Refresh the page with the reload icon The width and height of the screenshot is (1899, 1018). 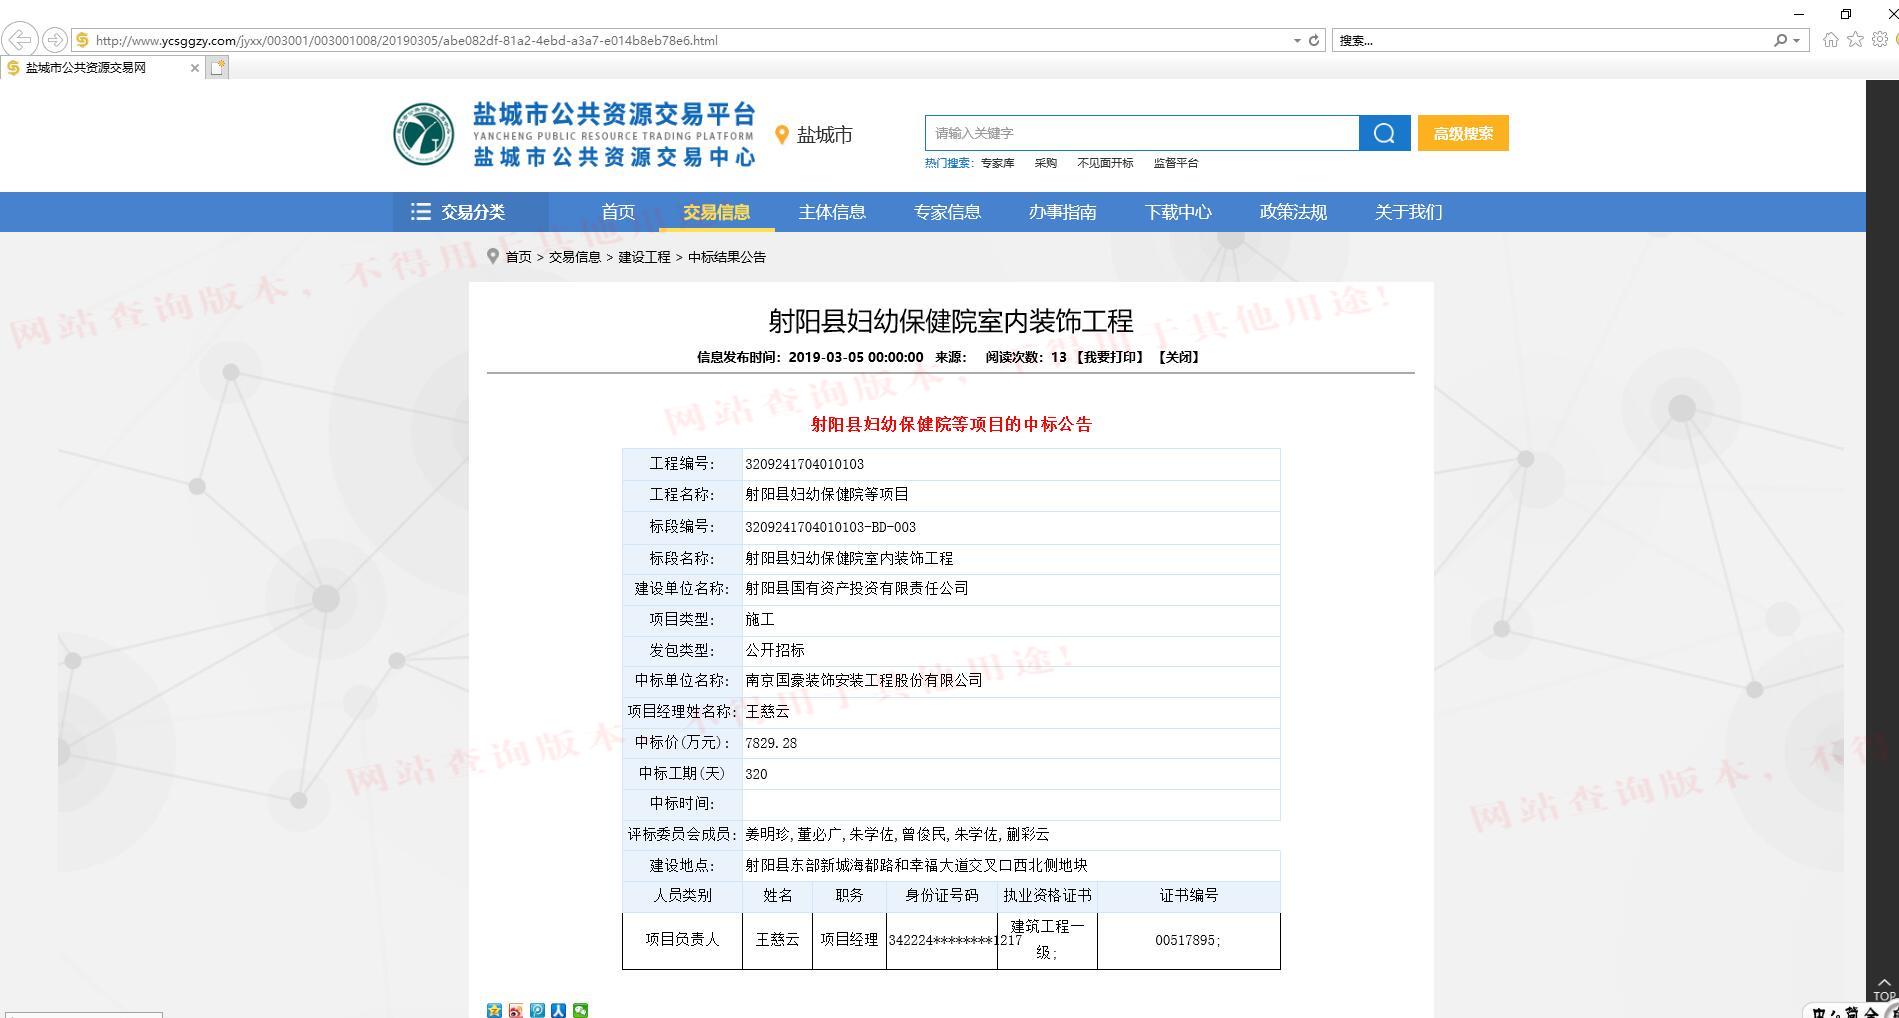pyautogui.click(x=1314, y=41)
